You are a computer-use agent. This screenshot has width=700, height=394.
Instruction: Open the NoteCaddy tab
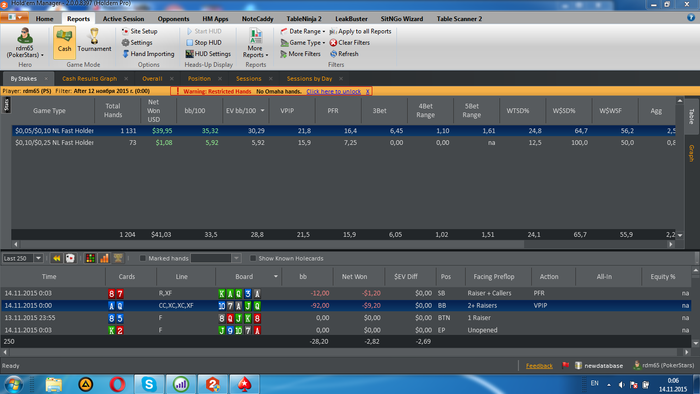(257, 19)
